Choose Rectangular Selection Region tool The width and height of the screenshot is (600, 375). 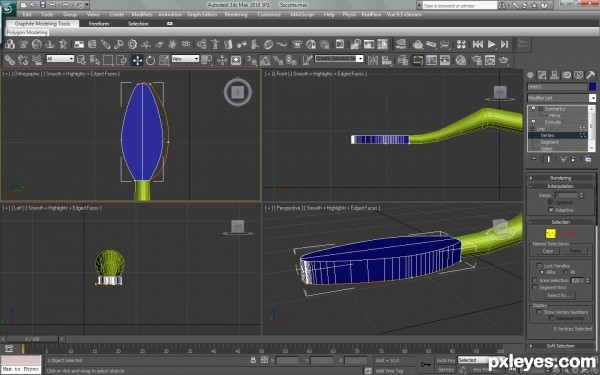(x=108, y=60)
